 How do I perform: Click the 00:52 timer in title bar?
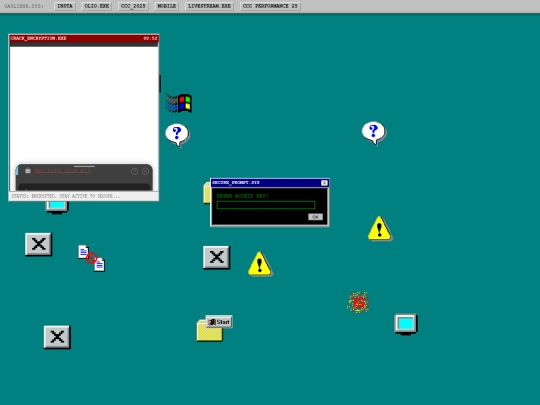tap(150, 38)
